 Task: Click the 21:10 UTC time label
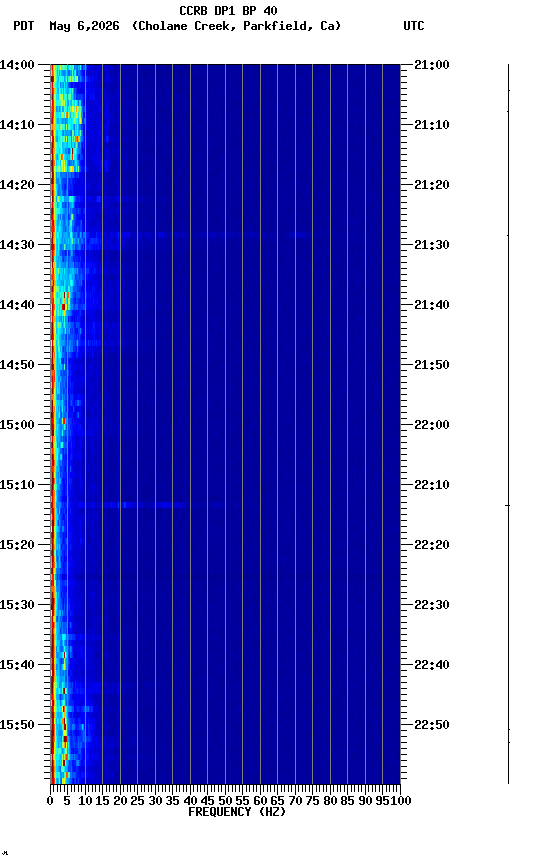click(x=432, y=125)
